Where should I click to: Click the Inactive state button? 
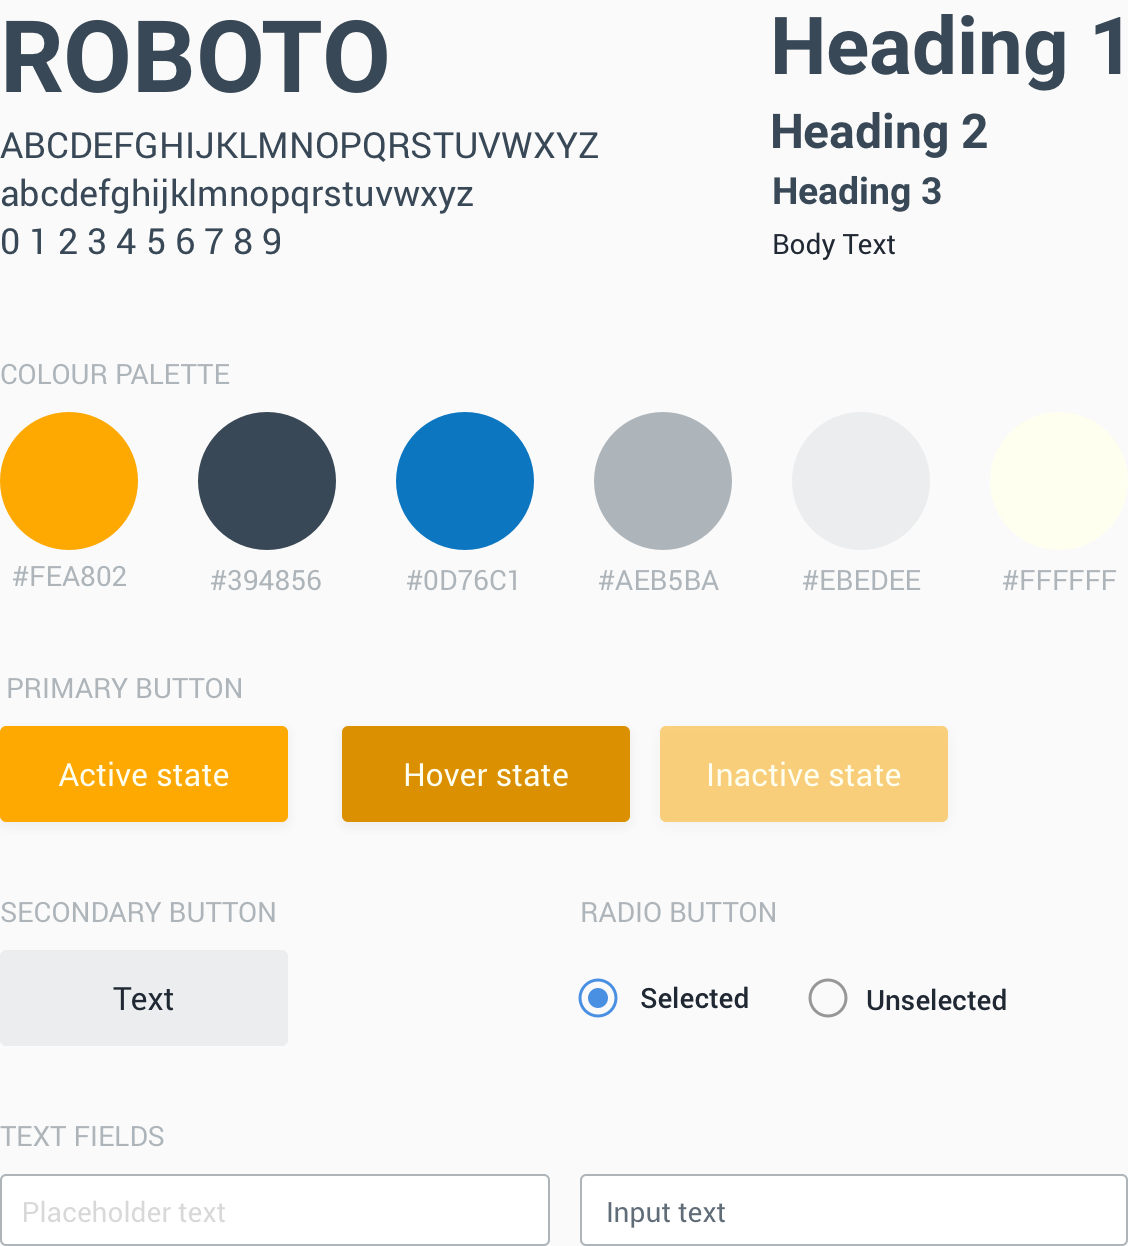coord(804,774)
